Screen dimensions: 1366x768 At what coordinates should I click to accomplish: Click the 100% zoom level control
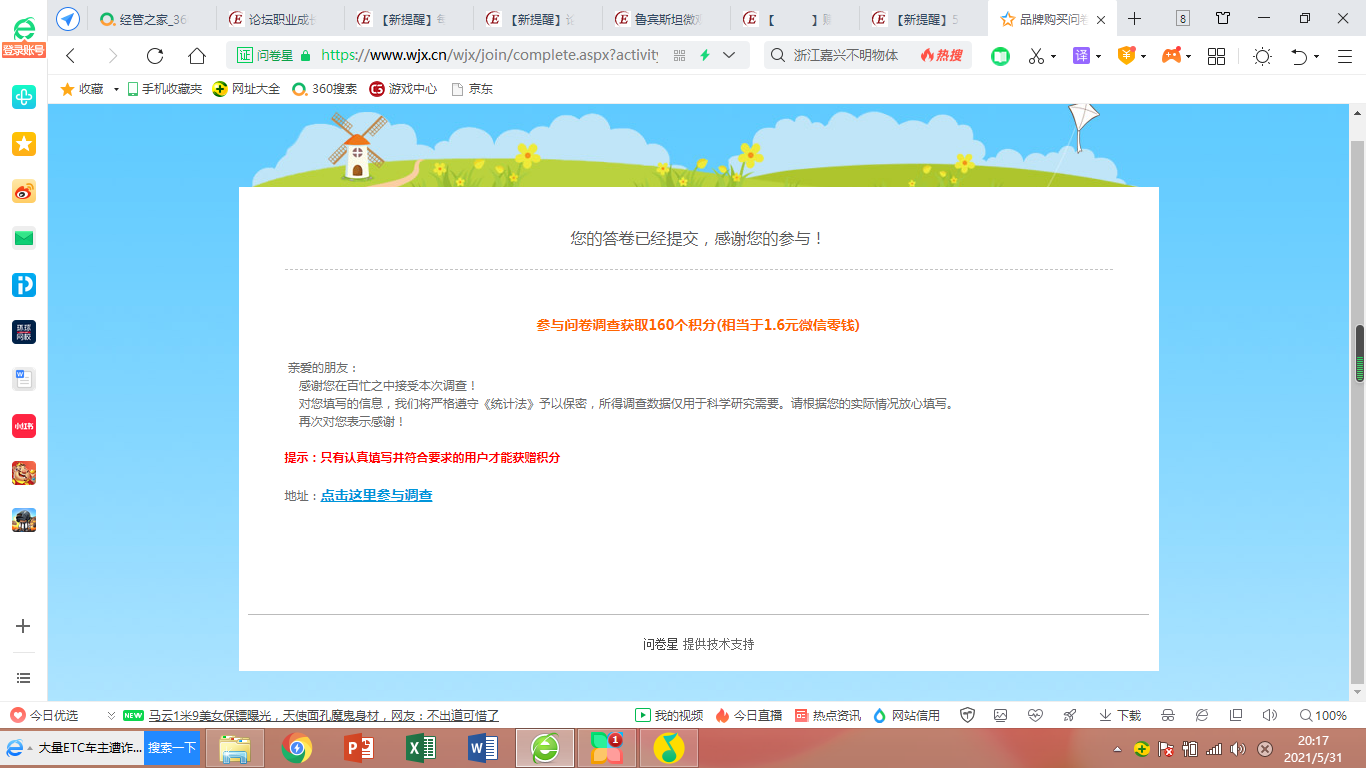coord(1323,715)
